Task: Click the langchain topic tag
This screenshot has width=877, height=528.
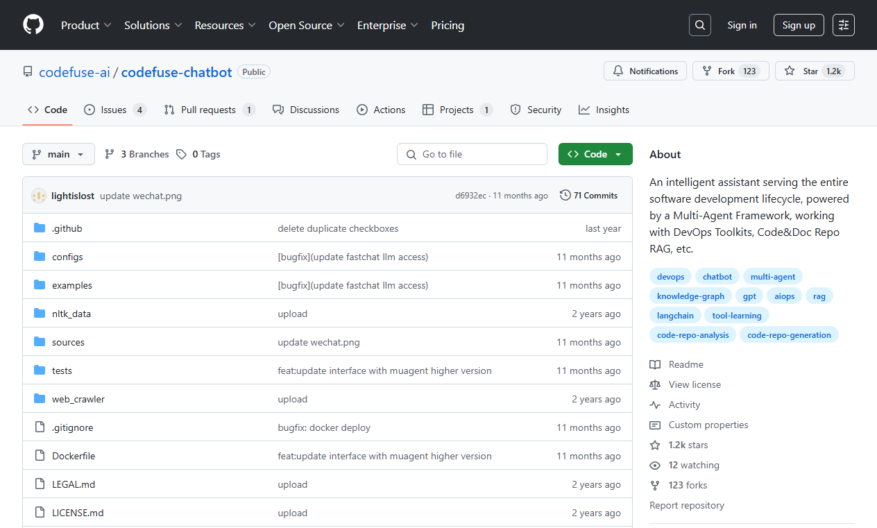Action: click(x=675, y=315)
